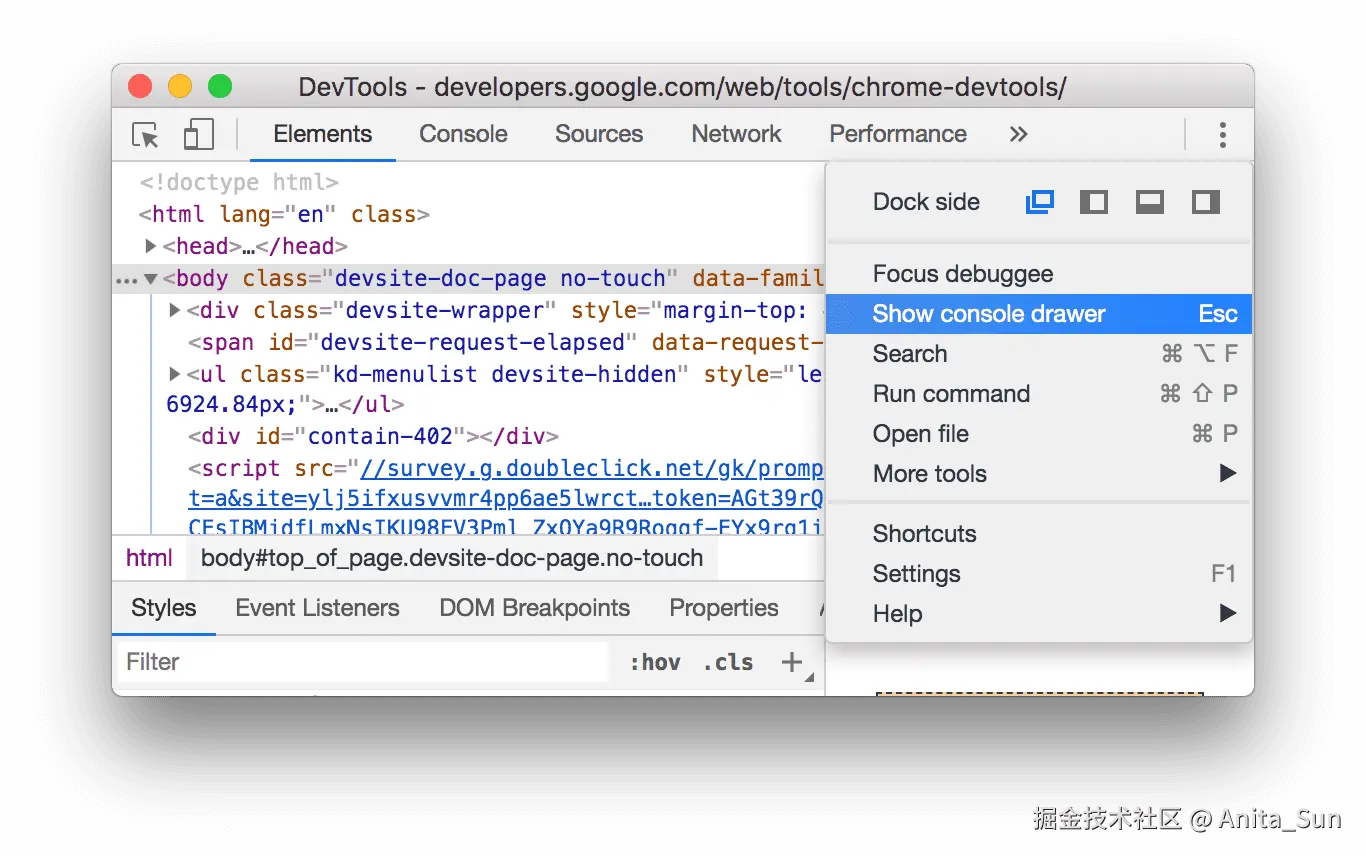
Task: Click the macOS green zoom window button
Action: coord(220,87)
